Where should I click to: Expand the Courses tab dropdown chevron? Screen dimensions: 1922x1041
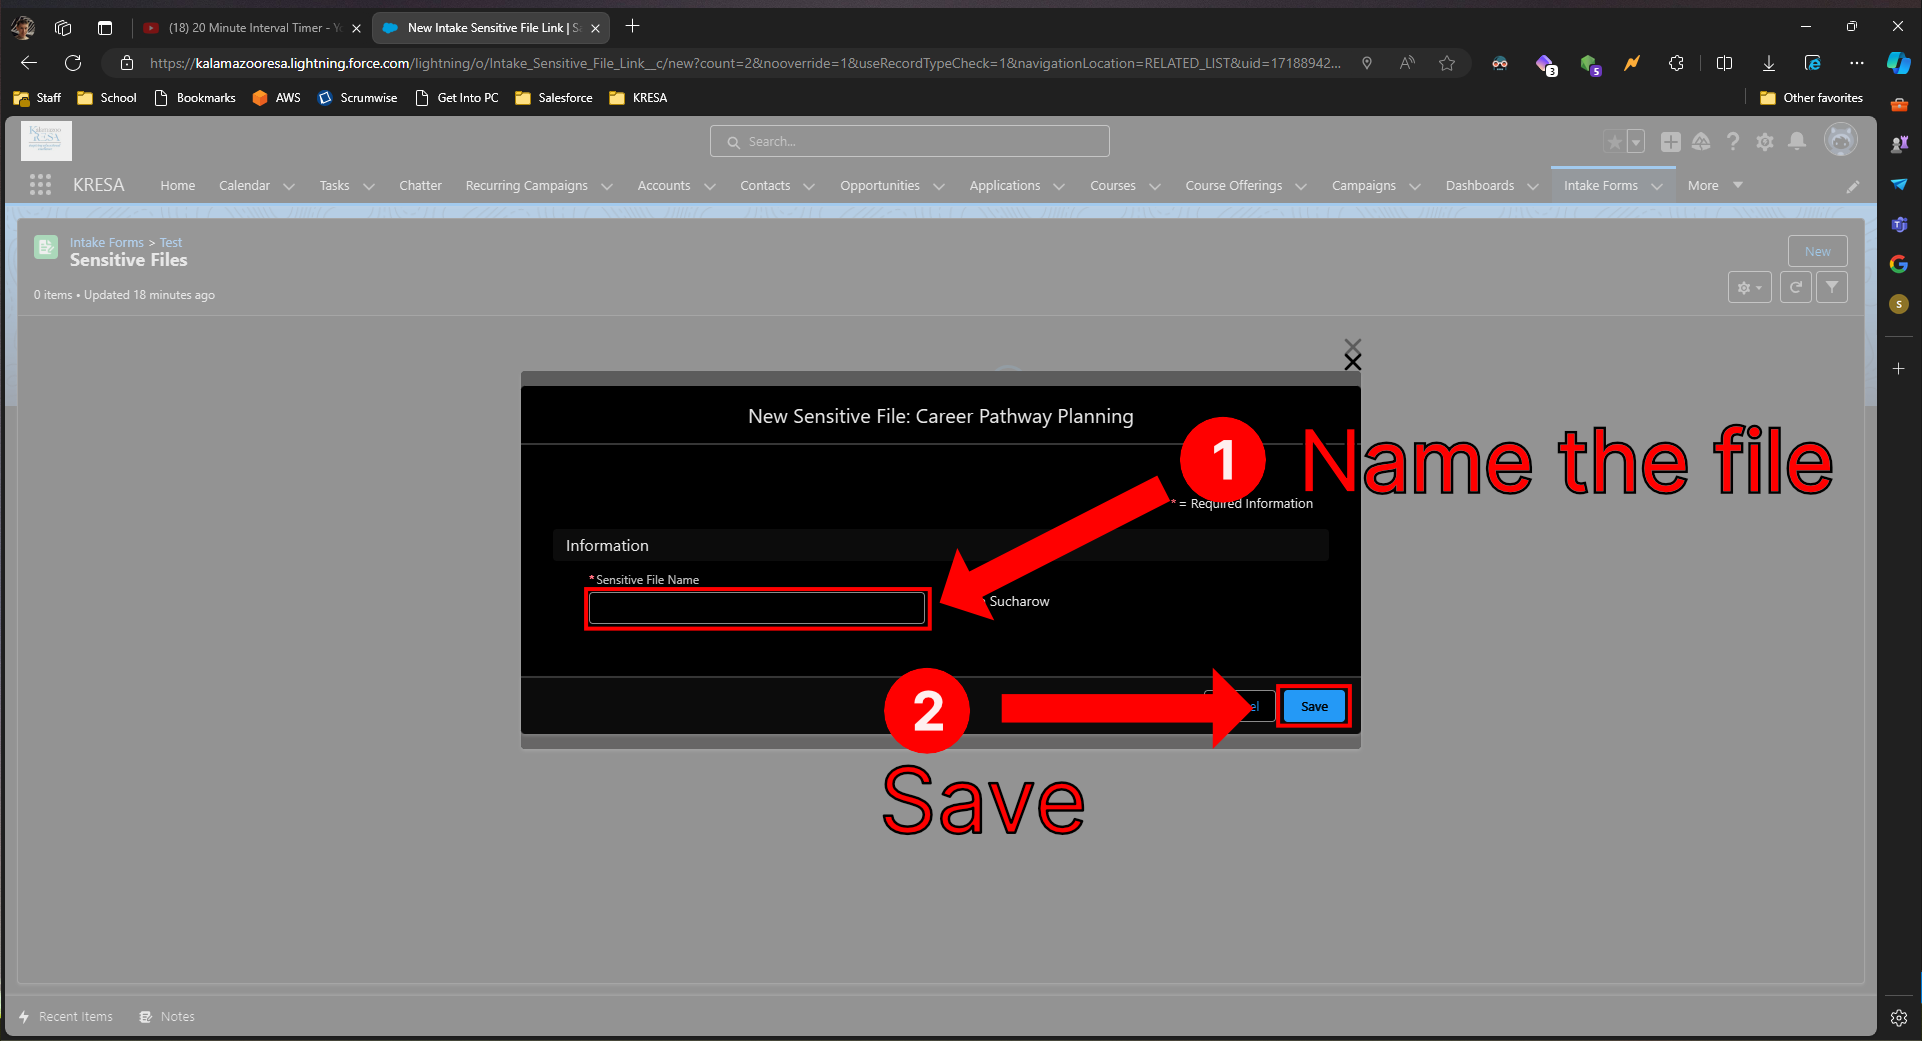click(x=1155, y=187)
